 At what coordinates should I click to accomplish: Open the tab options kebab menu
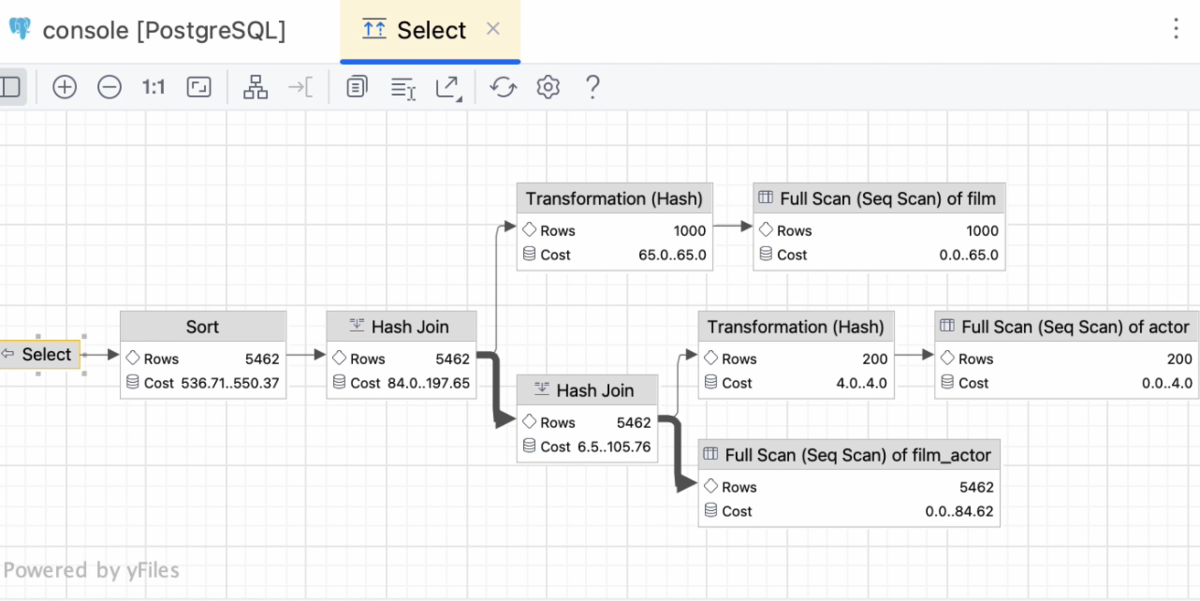[x=1176, y=28]
